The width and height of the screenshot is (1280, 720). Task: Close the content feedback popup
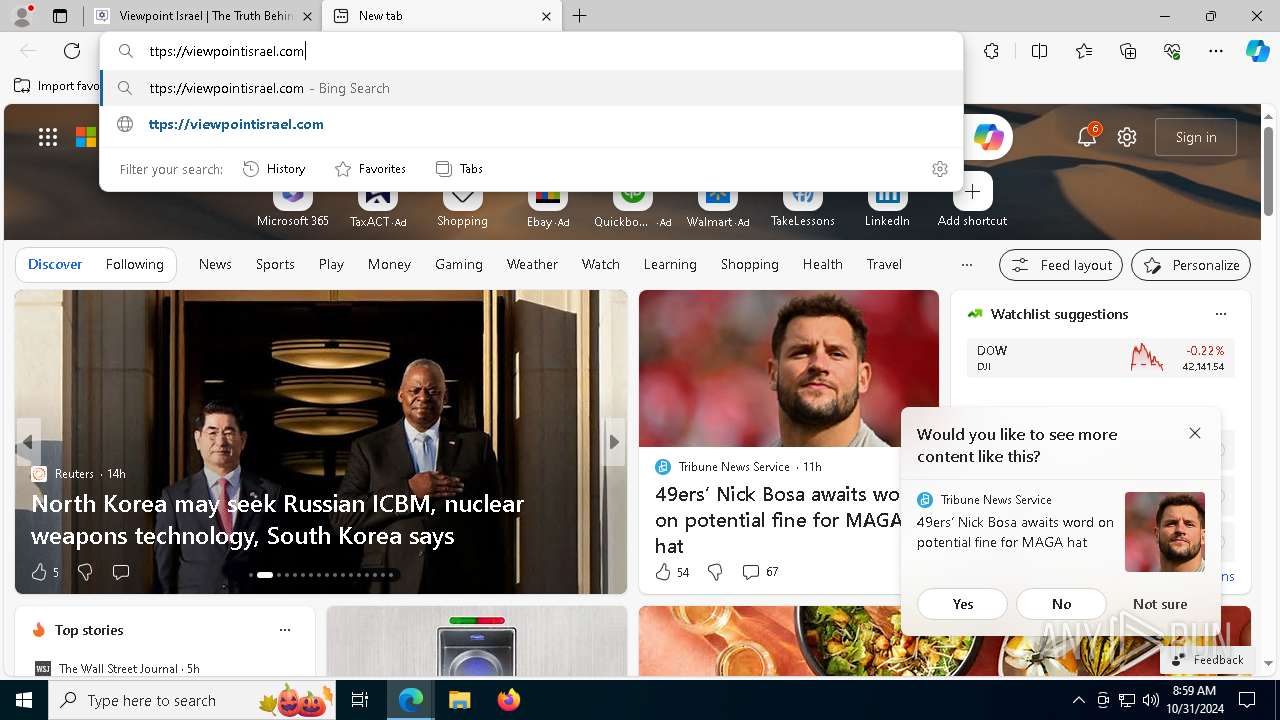(1195, 433)
